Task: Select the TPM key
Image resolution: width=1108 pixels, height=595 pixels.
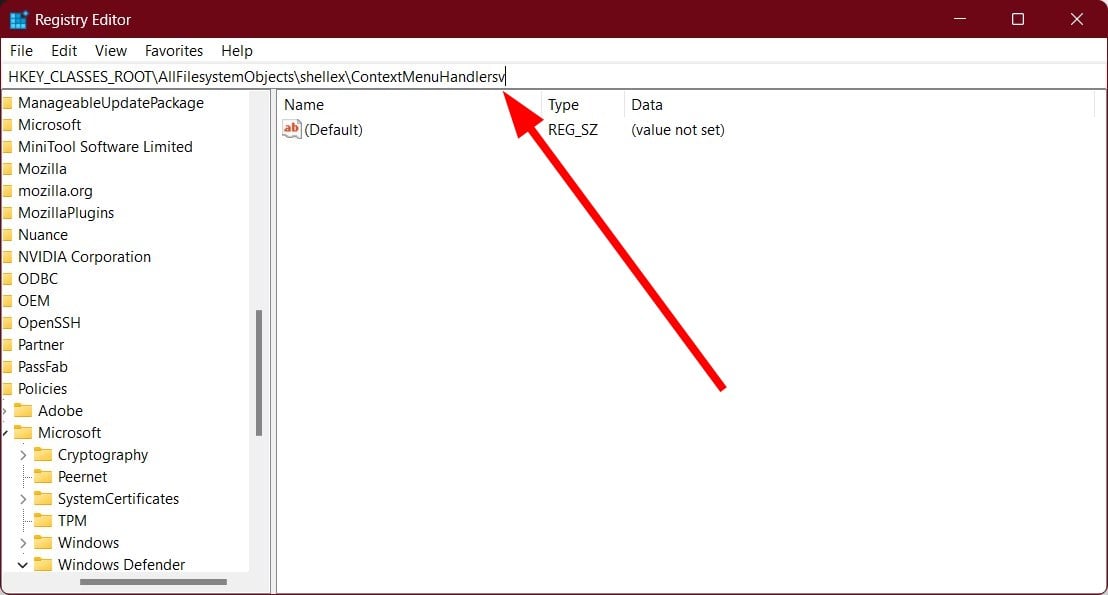Action: (x=72, y=521)
